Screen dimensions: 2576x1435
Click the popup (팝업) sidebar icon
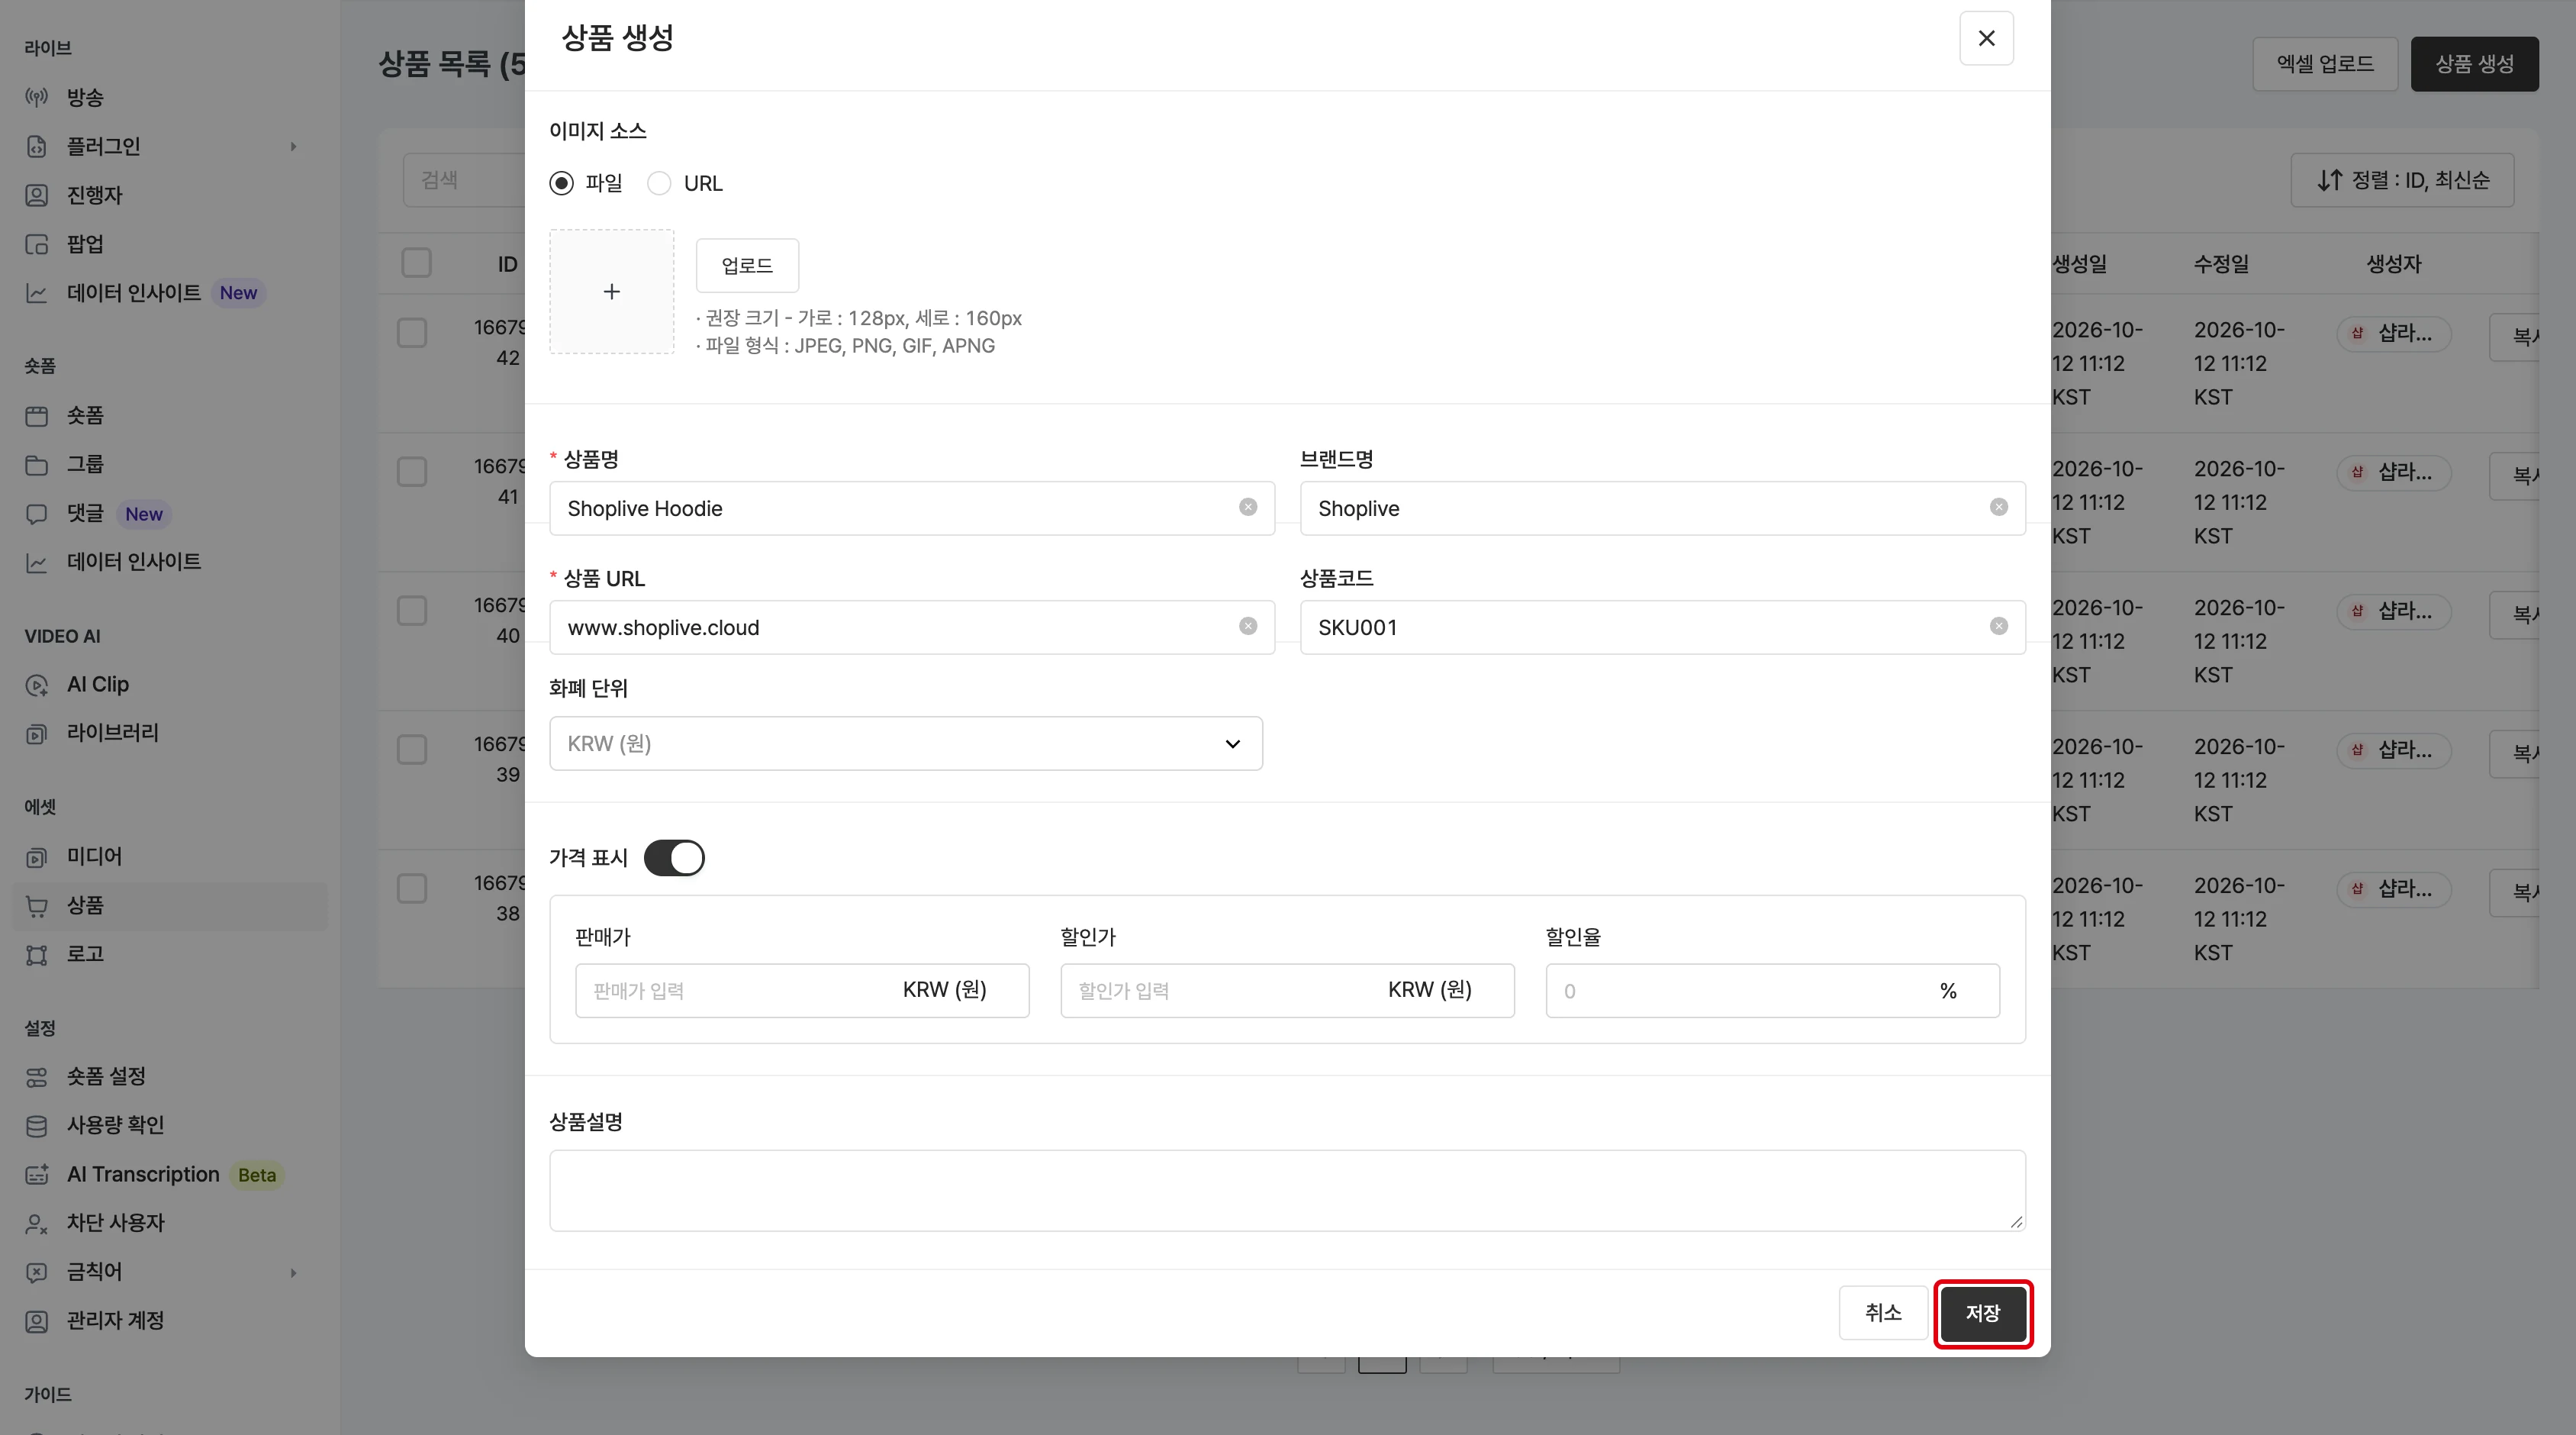tap(37, 244)
